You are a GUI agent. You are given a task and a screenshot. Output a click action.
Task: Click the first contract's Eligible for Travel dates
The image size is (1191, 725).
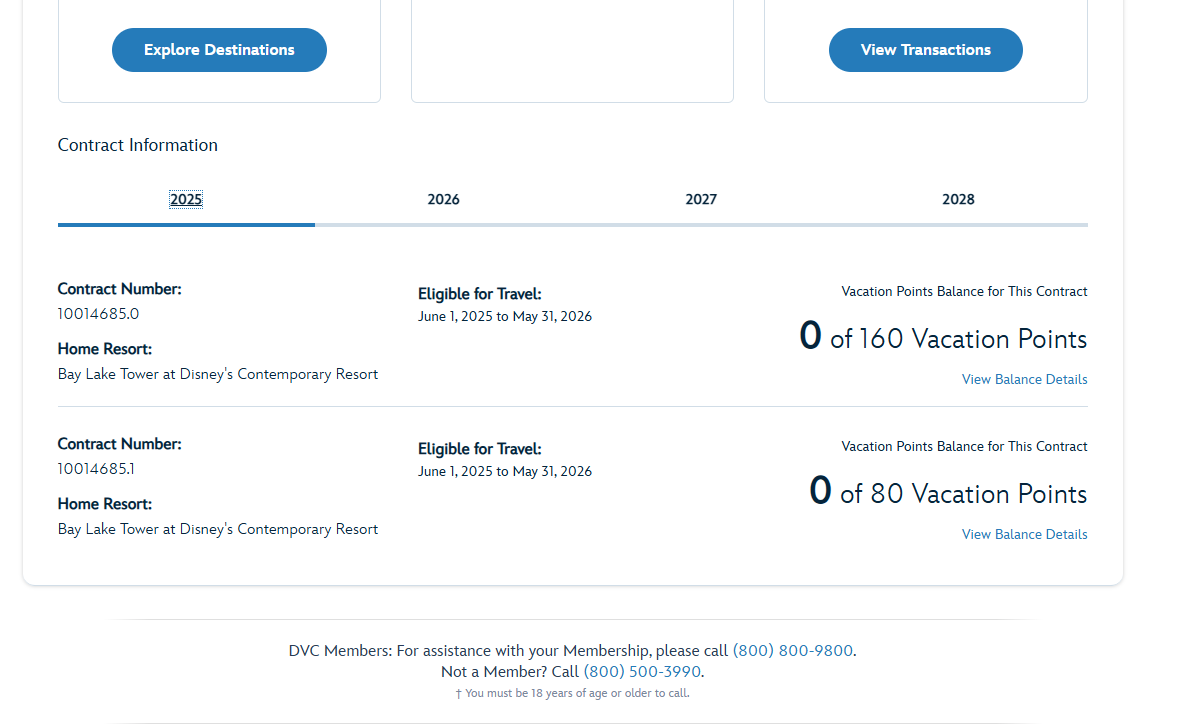(x=505, y=317)
